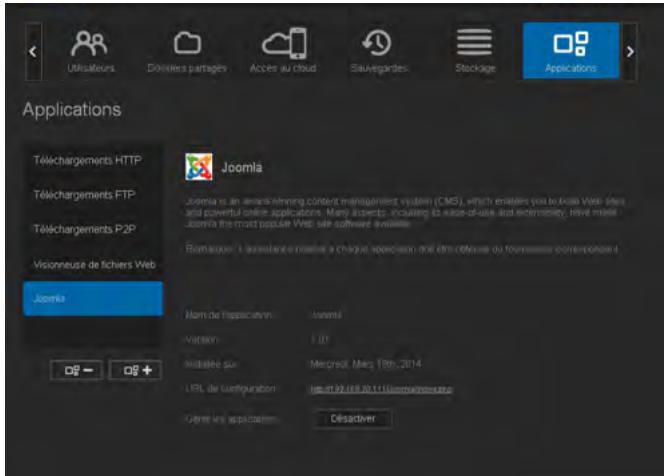
Task: Select Téléchargements P2P in the list
Action: coord(93,229)
